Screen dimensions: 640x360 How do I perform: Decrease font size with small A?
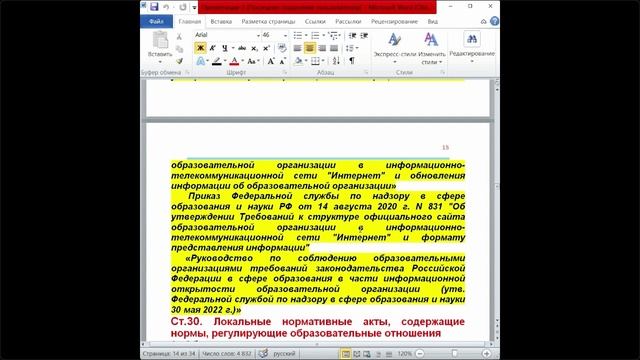tap(282, 62)
